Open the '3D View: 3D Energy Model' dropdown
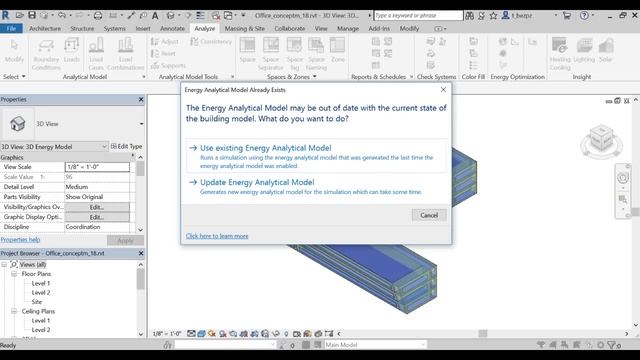The width and height of the screenshot is (640, 360). (104, 147)
